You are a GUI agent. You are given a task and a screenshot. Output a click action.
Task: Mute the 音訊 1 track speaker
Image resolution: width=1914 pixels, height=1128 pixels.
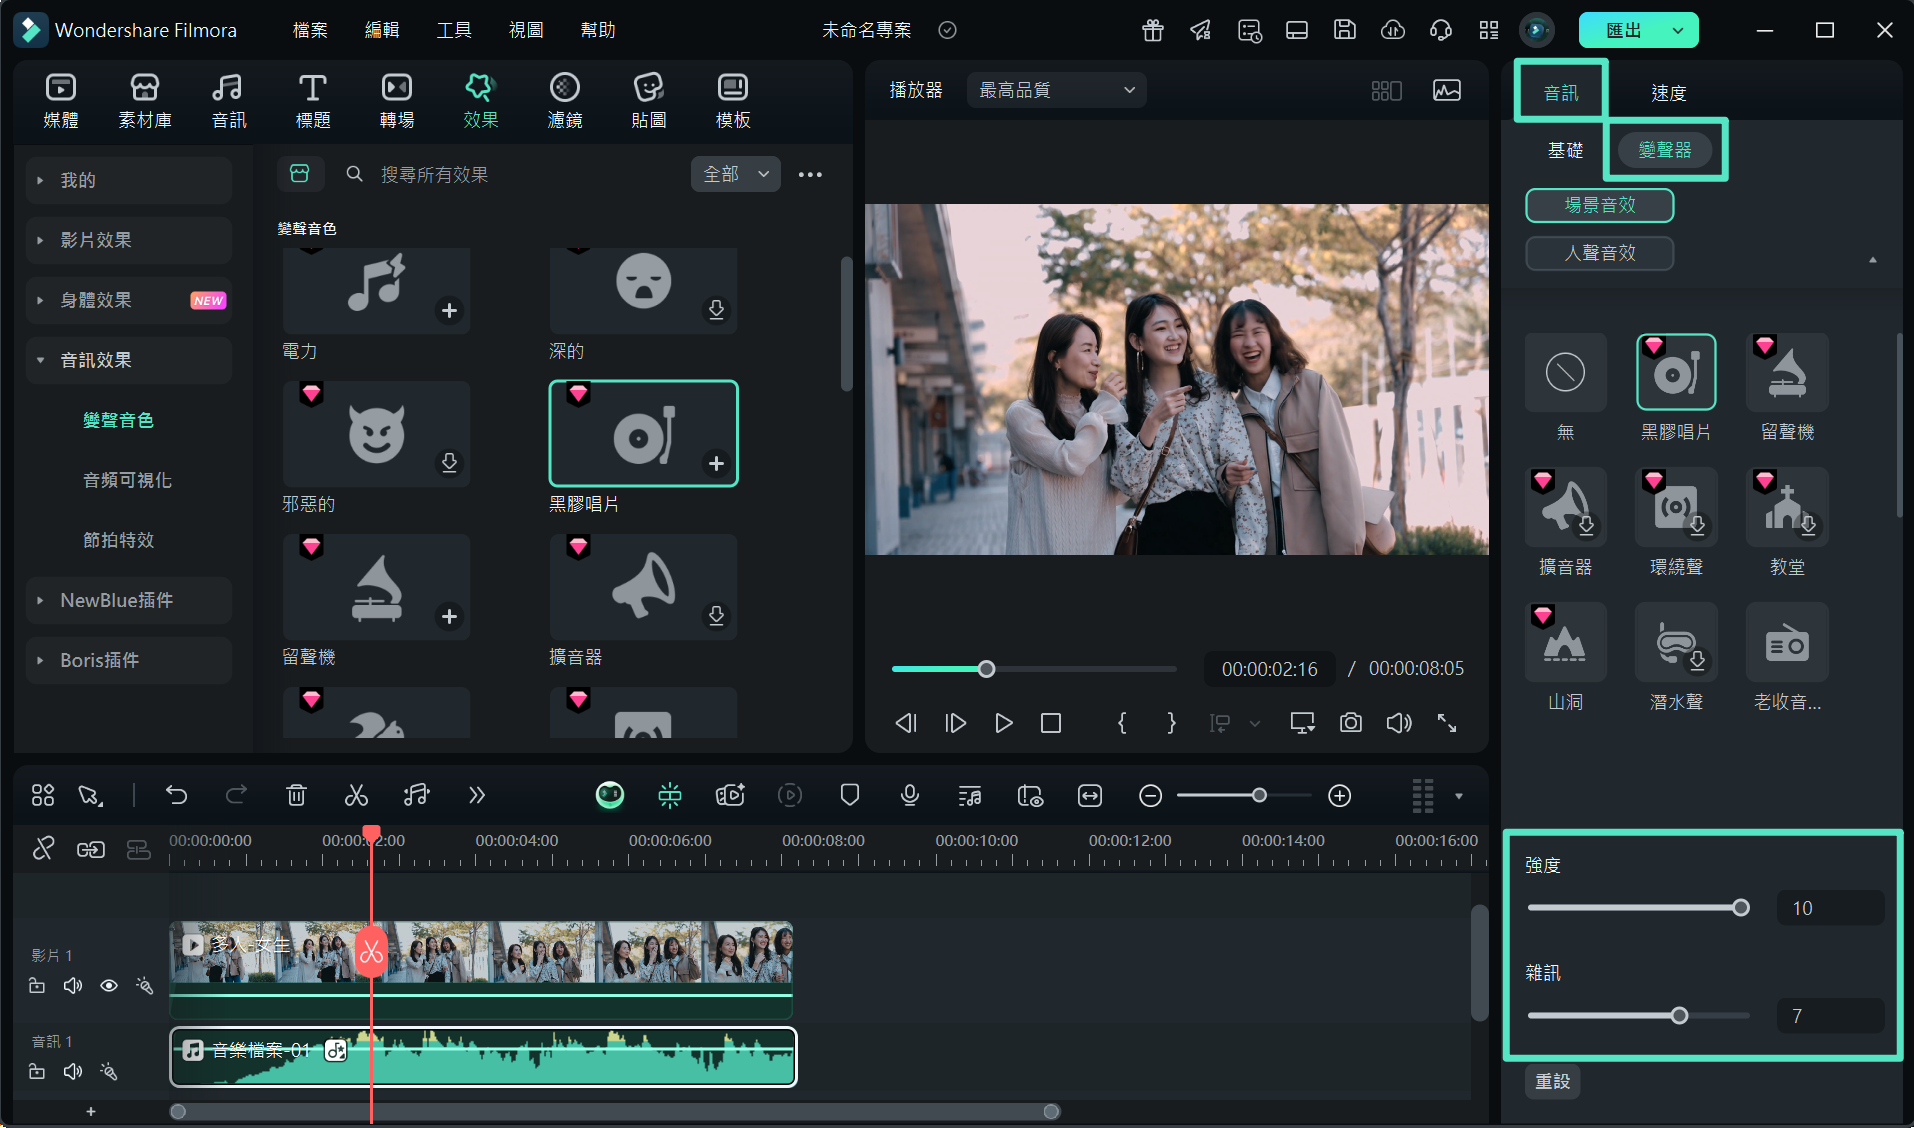click(73, 1072)
